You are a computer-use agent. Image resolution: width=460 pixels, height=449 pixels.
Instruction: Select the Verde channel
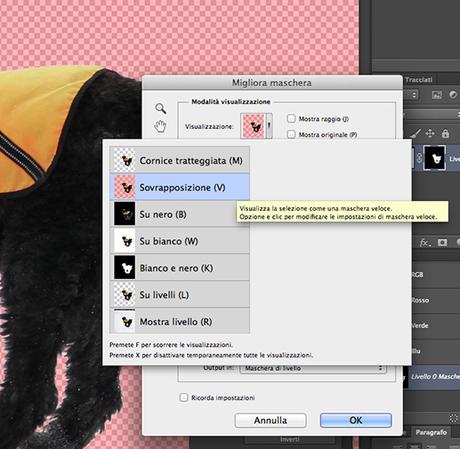pos(435,325)
